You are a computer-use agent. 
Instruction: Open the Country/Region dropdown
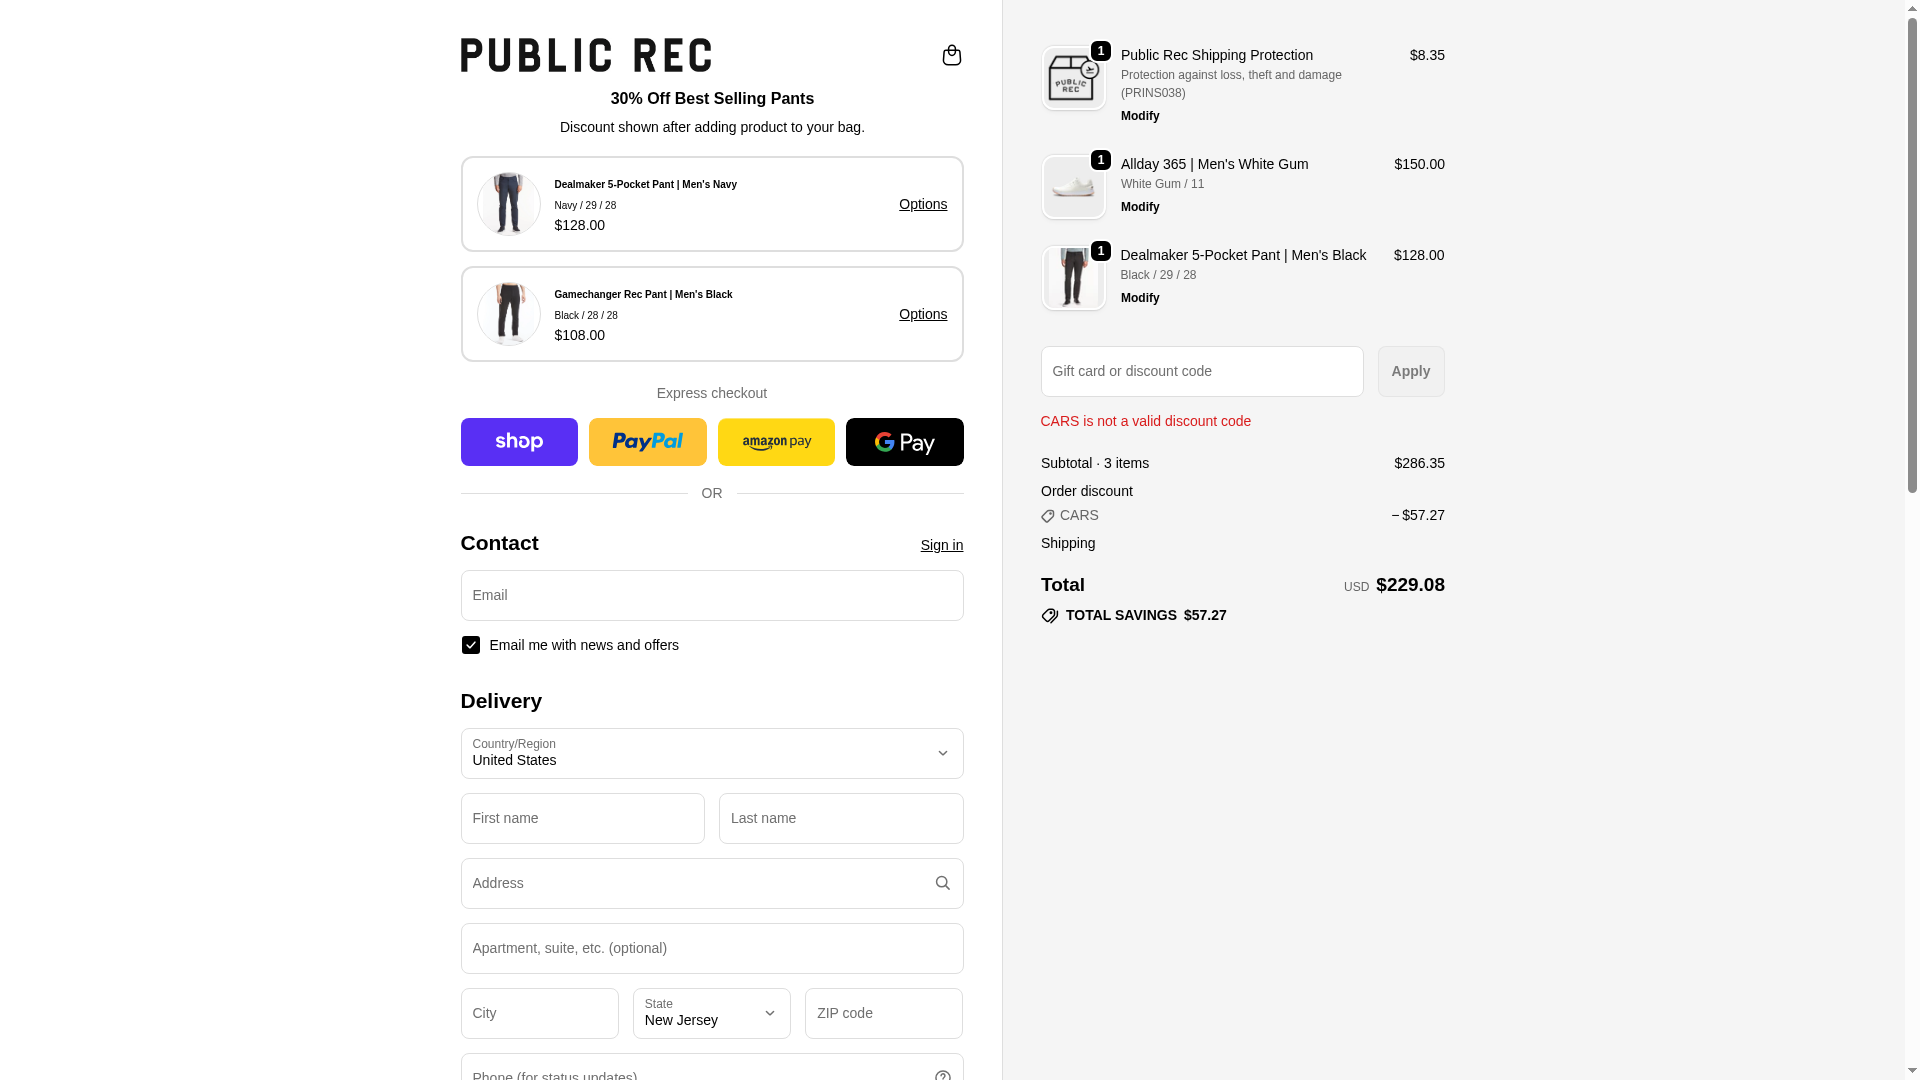pyautogui.click(x=711, y=753)
